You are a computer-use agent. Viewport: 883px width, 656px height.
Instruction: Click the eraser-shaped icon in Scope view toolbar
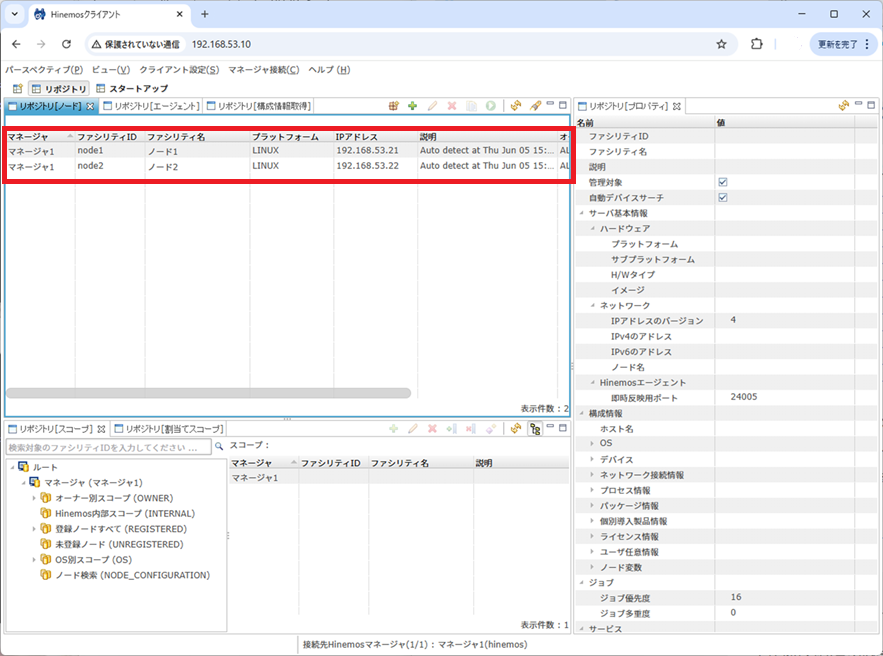pyautogui.click(x=490, y=429)
